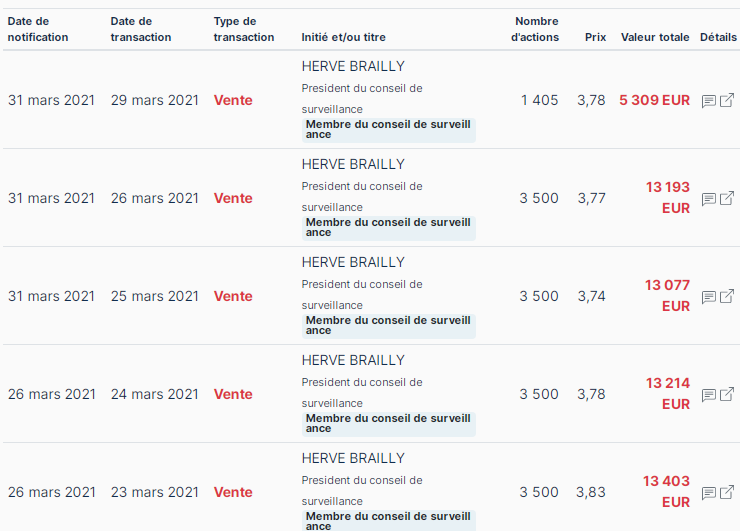Click the Valeur totale column header
Image resolution: width=740 pixels, height=531 pixels.
[x=655, y=37]
